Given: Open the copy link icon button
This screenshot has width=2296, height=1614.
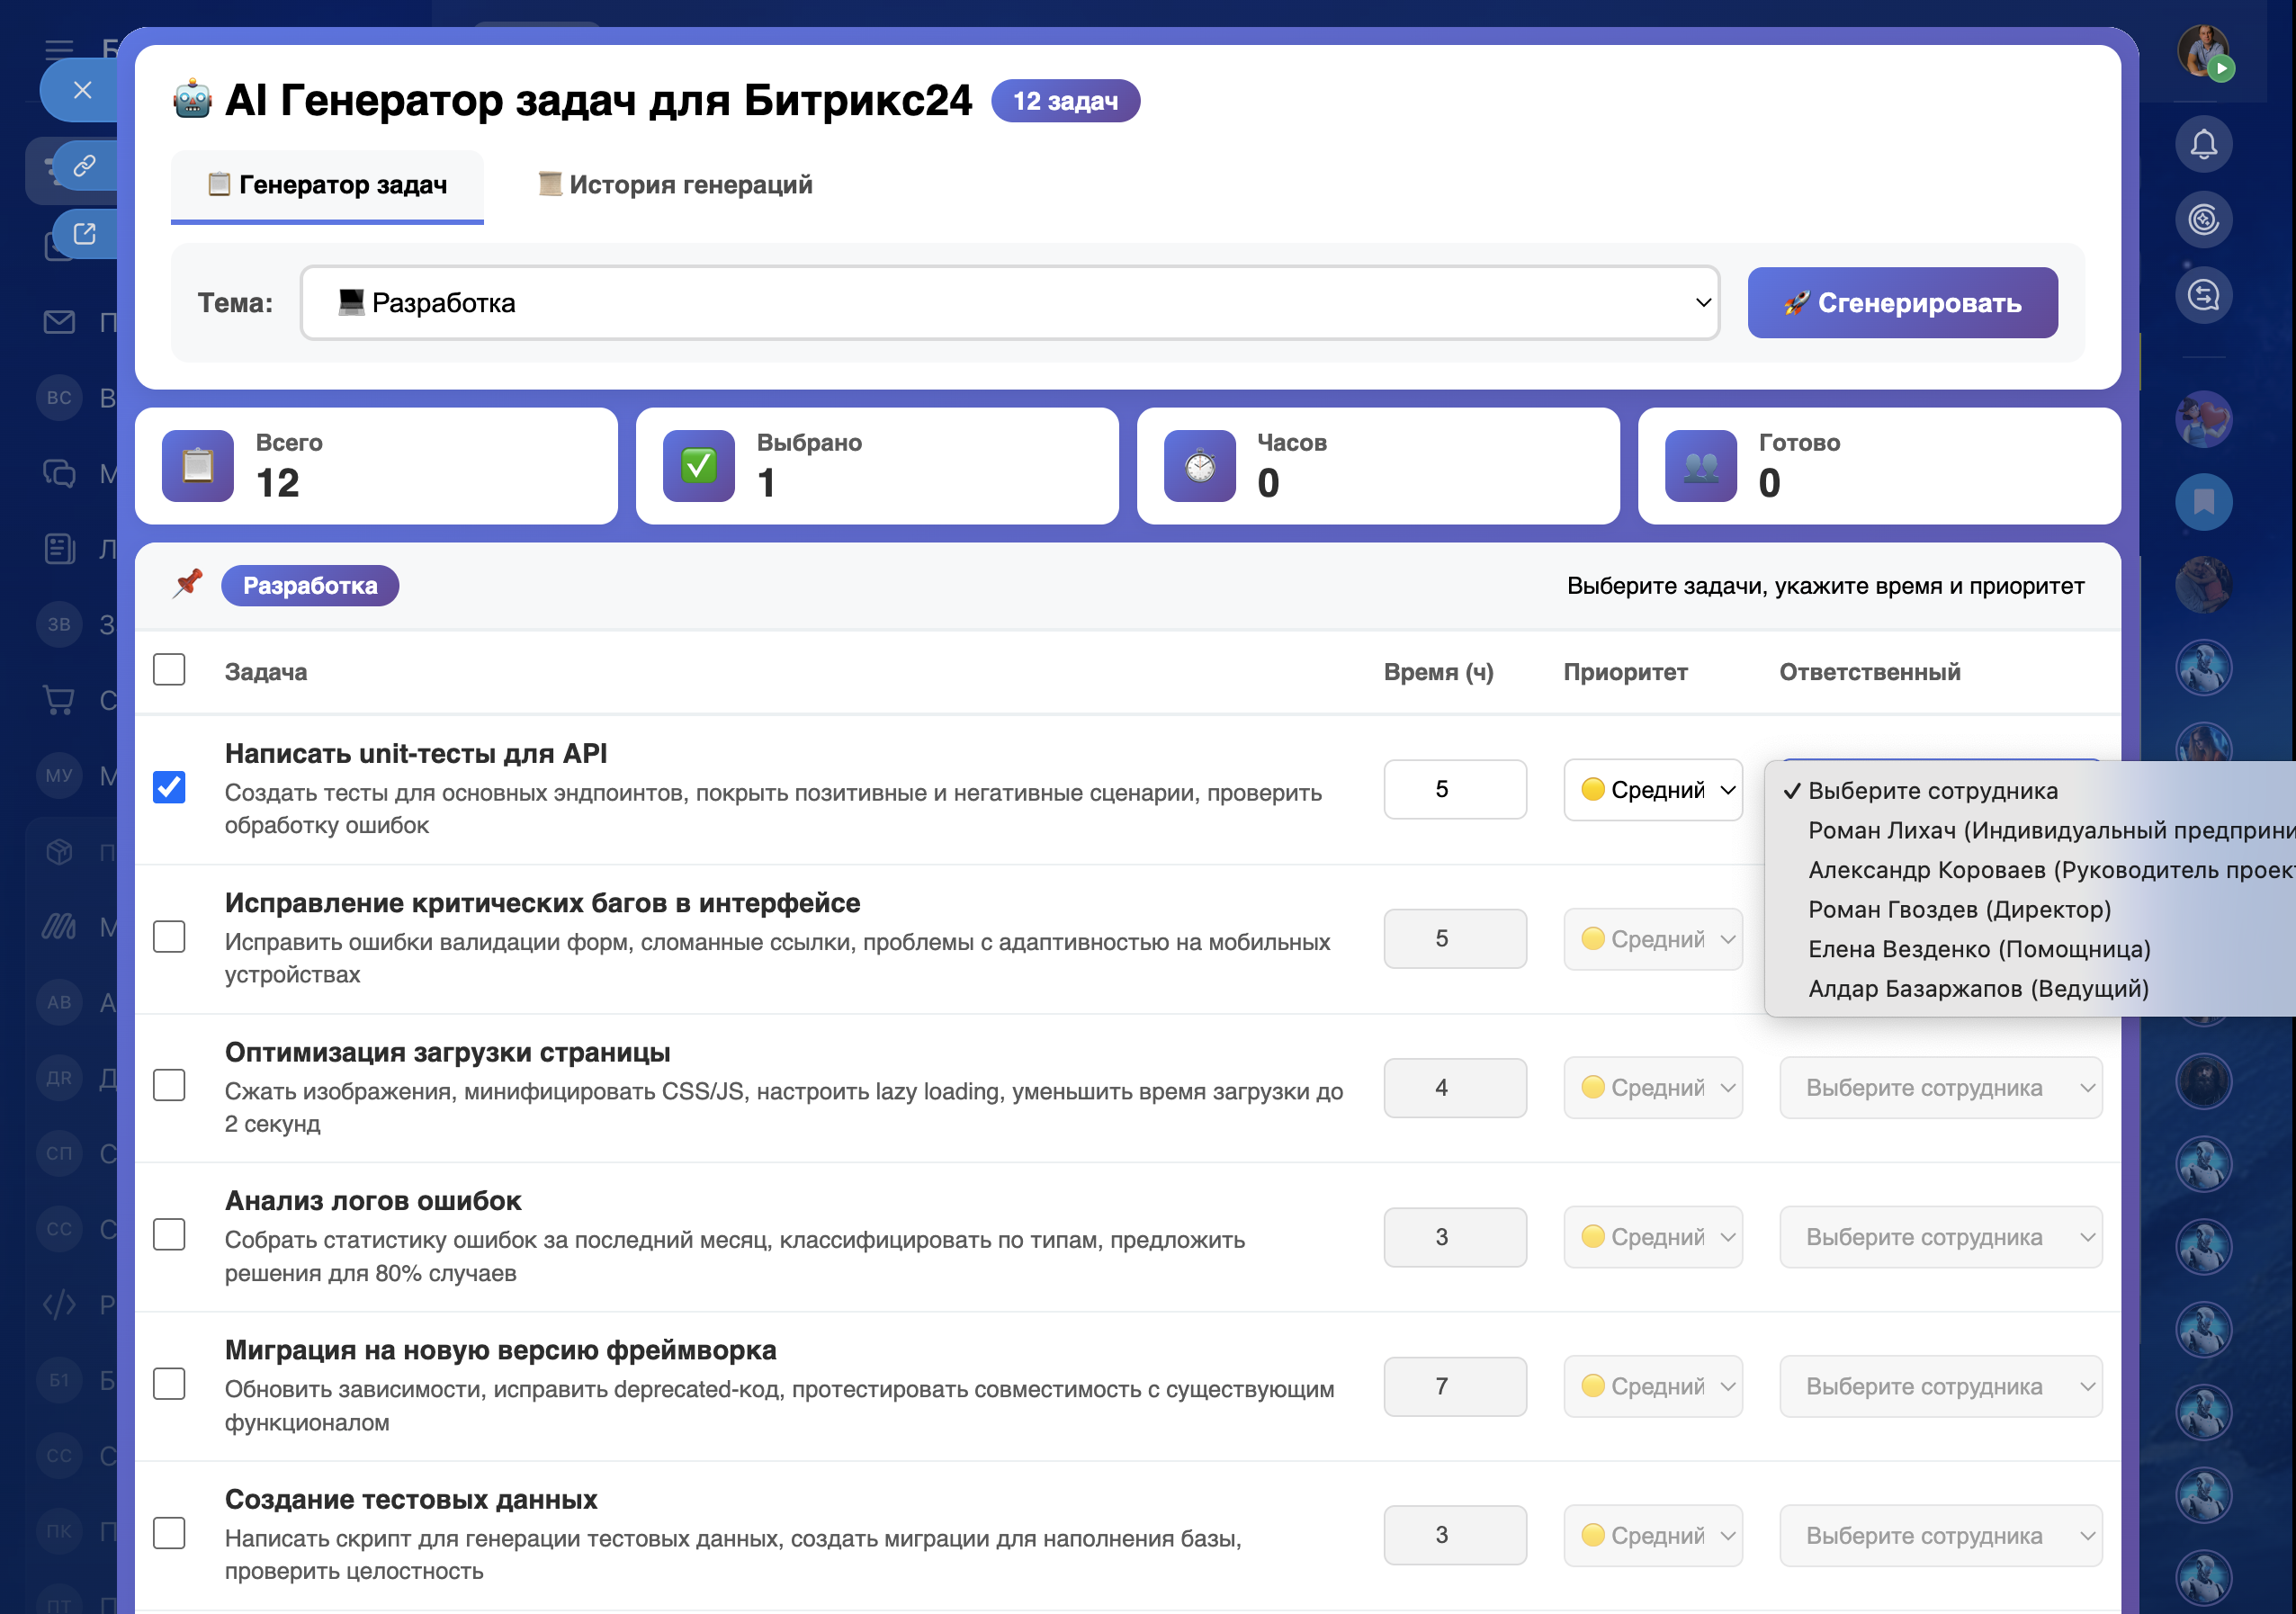Looking at the screenshot, I should pyautogui.click(x=85, y=165).
